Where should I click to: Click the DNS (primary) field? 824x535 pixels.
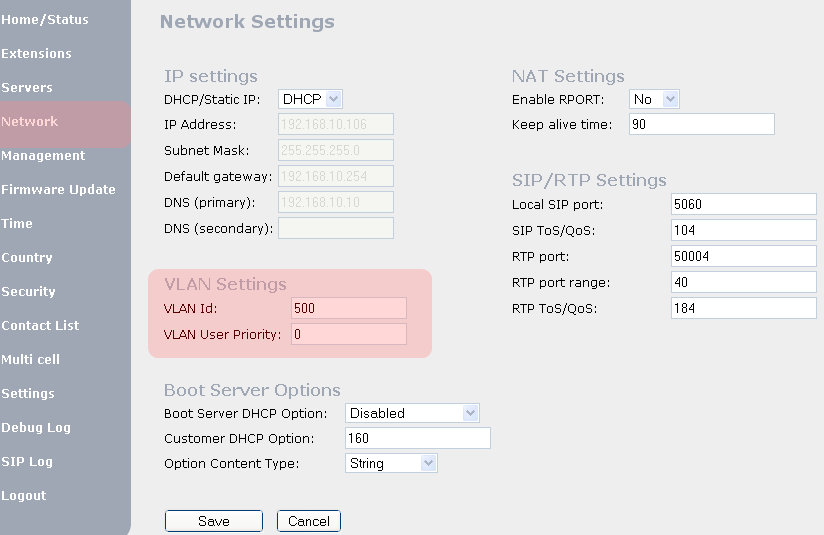tap(336, 202)
